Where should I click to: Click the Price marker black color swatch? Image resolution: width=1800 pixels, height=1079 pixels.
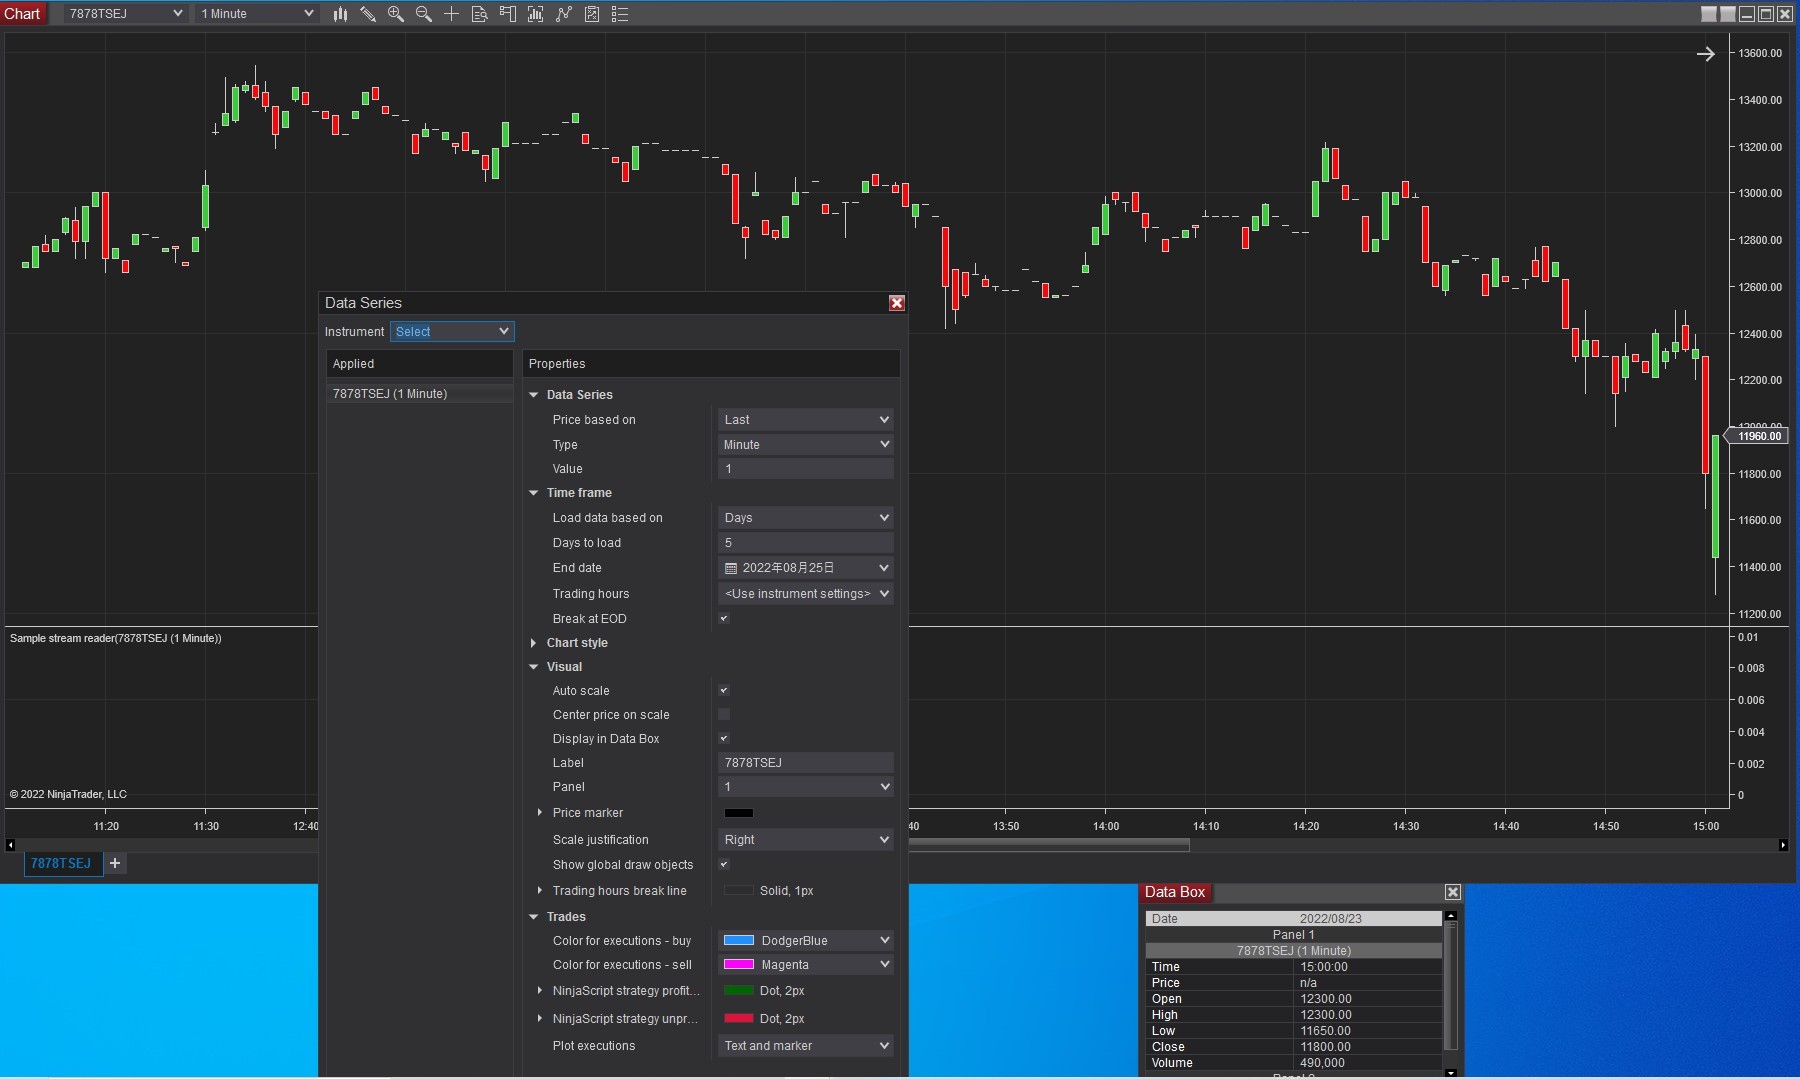739,813
